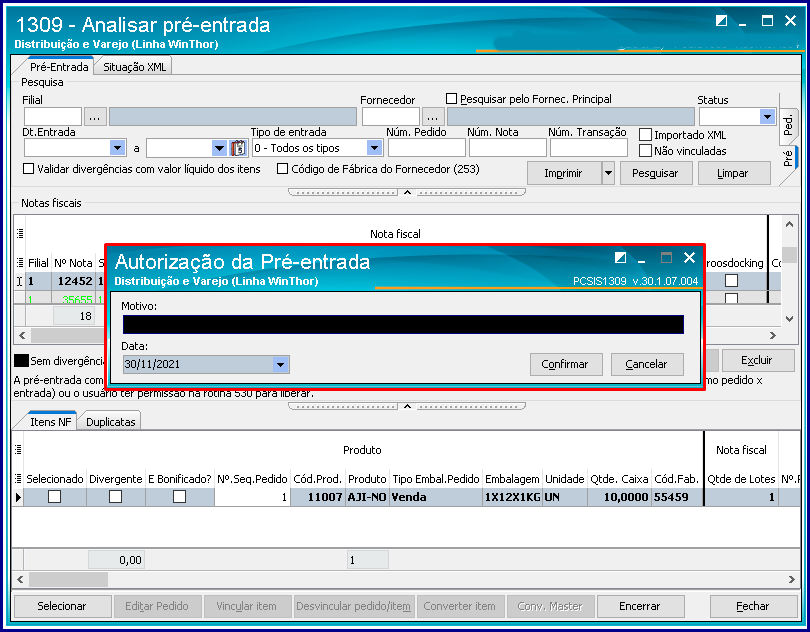Click the Selecionar button
This screenshot has width=810, height=632.
click(x=62, y=606)
